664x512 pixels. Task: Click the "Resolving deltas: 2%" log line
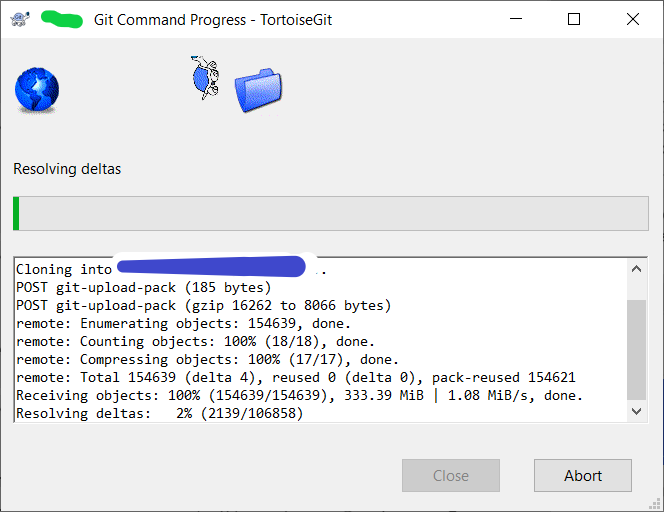click(160, 413)
